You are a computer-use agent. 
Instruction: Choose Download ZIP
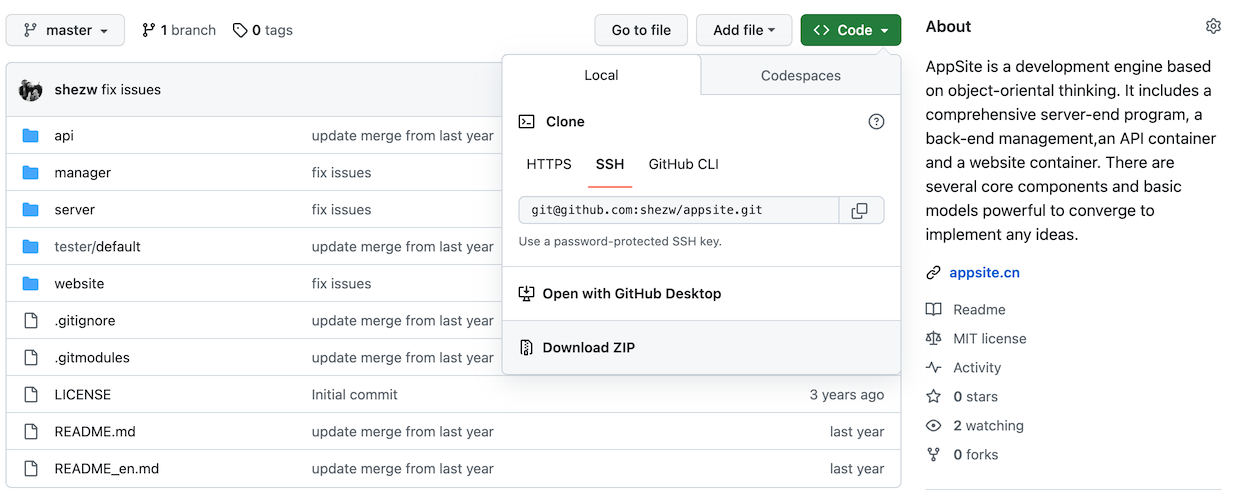(x=701, y=348)
